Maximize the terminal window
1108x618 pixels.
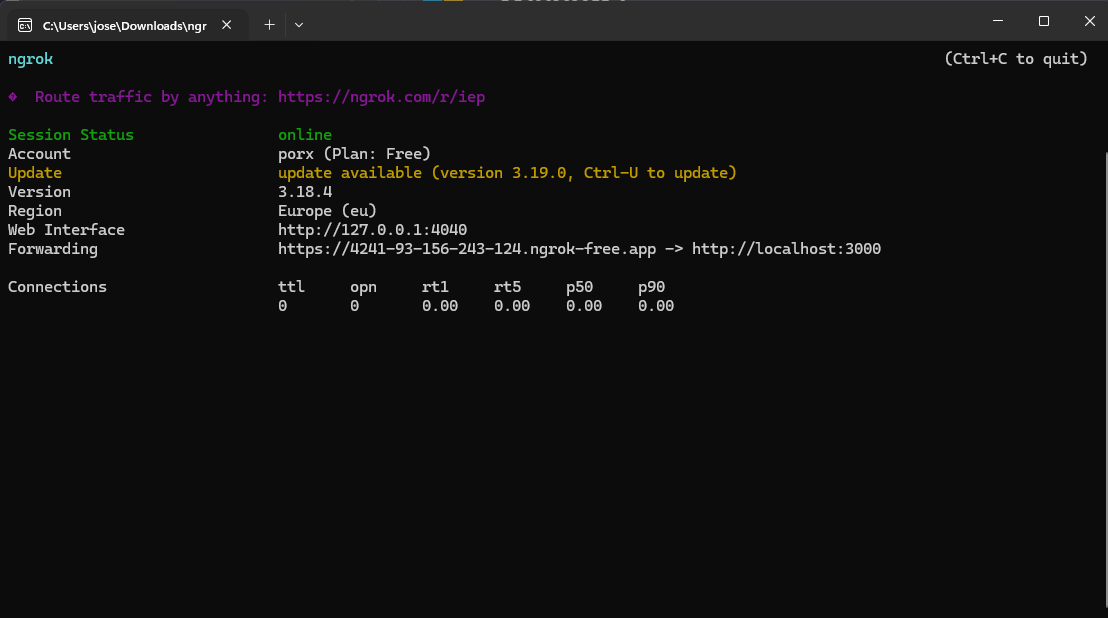pyautogui.click(x=1044, y=21)
